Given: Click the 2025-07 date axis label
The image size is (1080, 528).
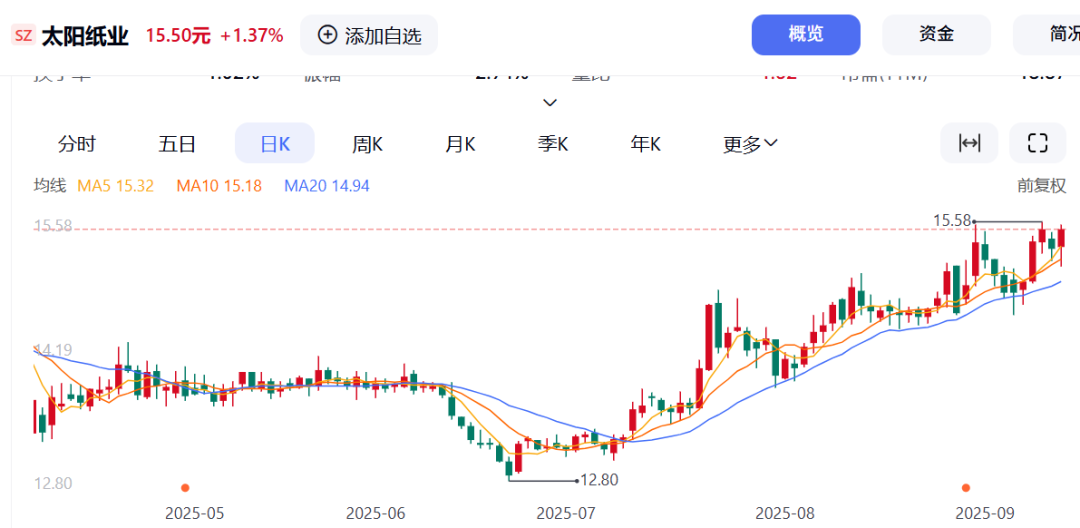Looking at the screenshot, I should click(x=566, y=513).
